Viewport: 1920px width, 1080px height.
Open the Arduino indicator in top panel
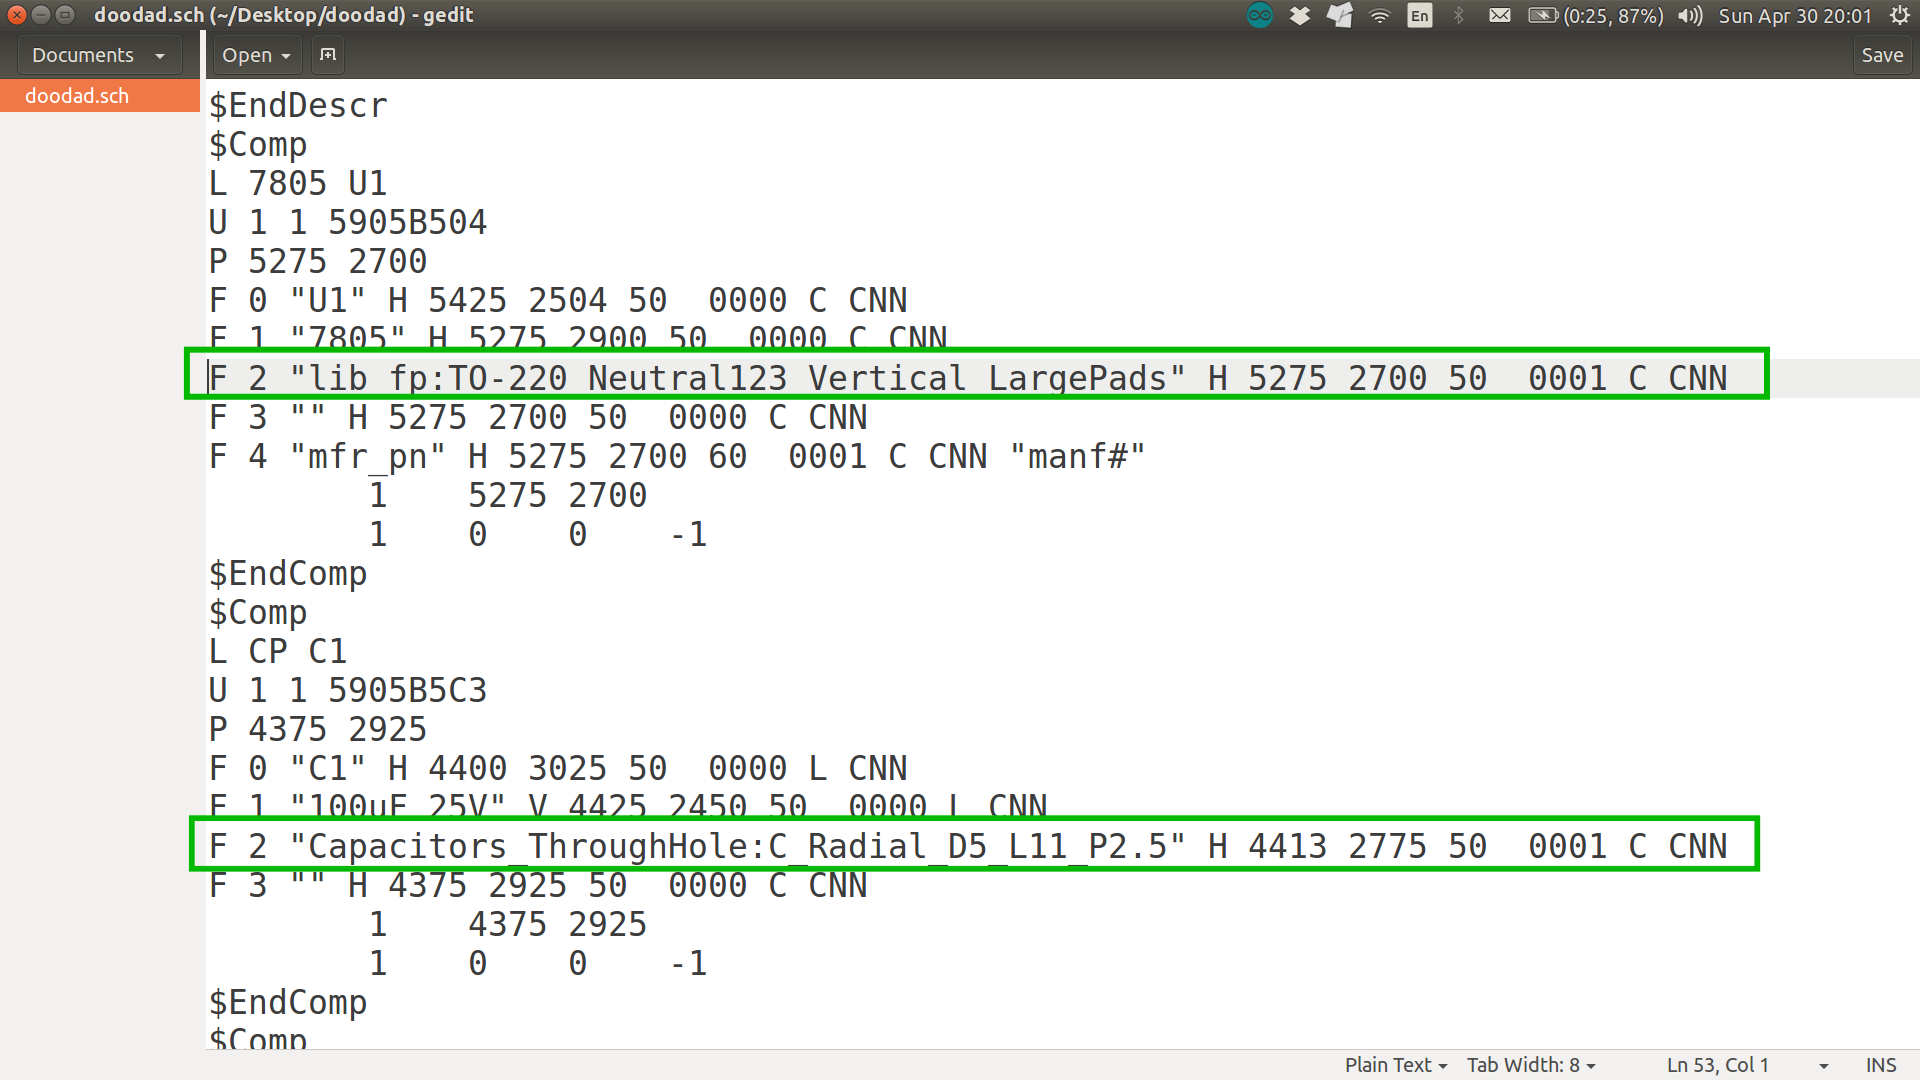(x=1259, y=15)
